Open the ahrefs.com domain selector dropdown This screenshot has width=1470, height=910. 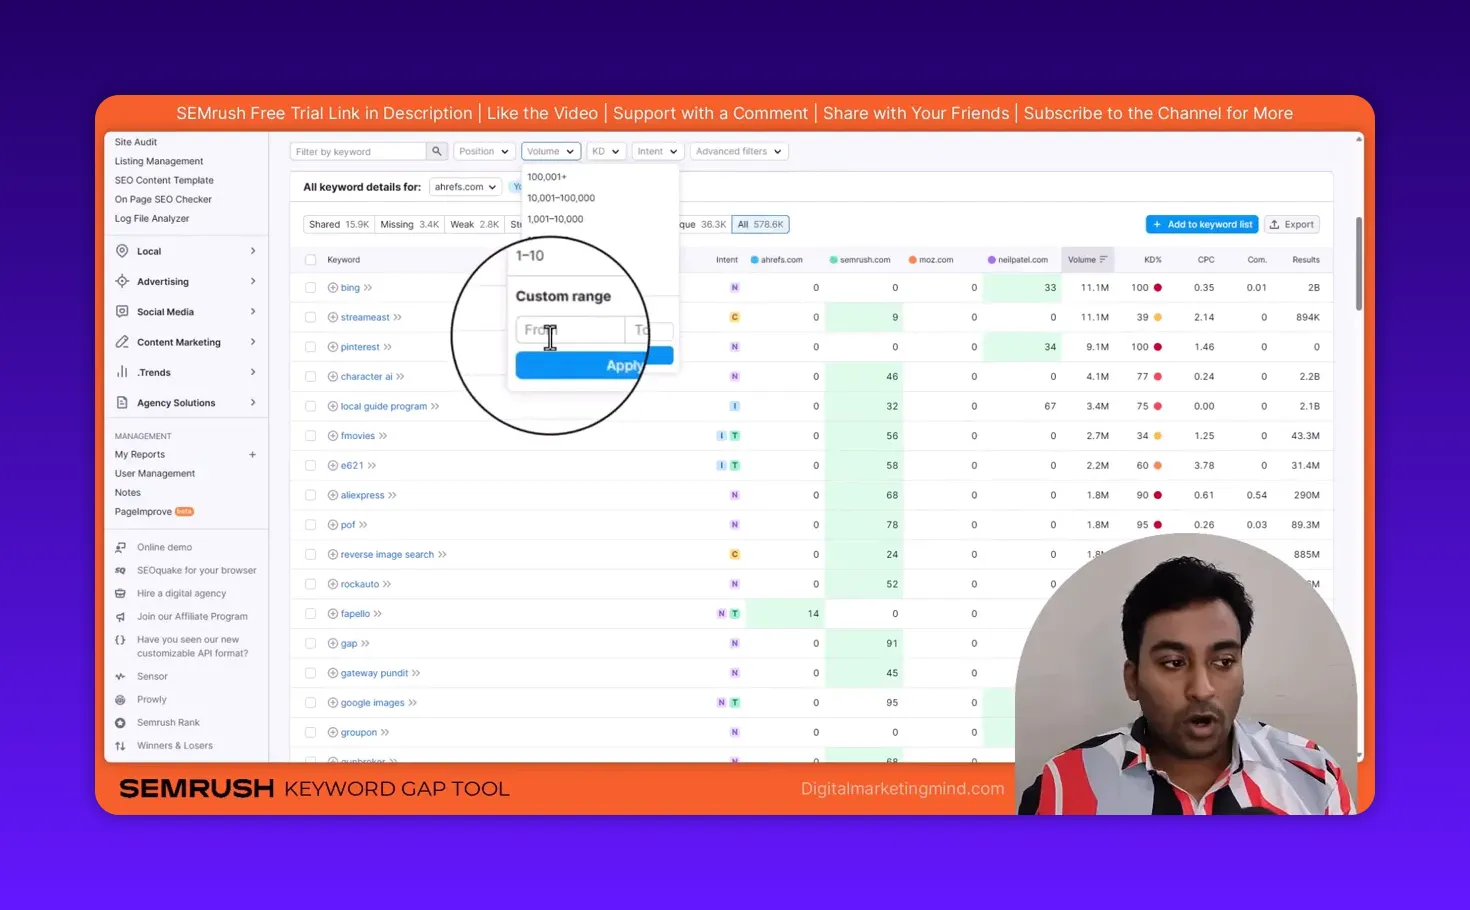pyautogui.click(x=464, y=186)
